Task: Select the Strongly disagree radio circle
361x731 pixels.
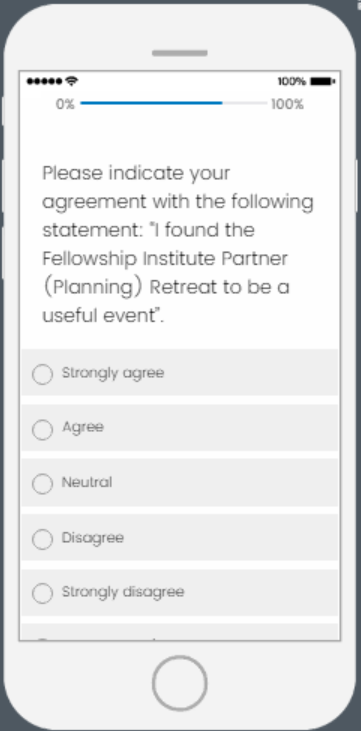Action: pos(42,593)
